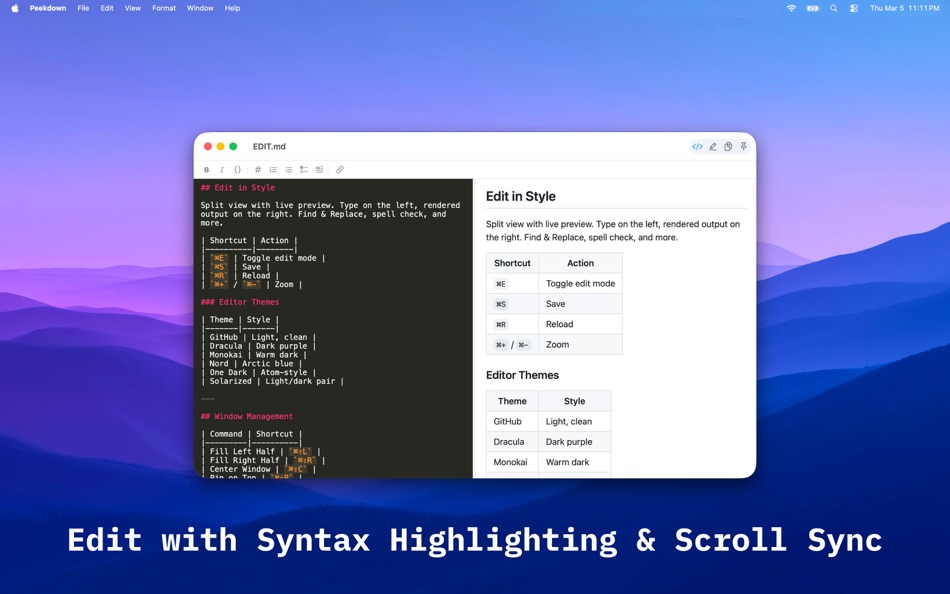Minimize EDIT.md with yellow button
Image resolution: width=950 pixels, height=594 pixels.
221,147
